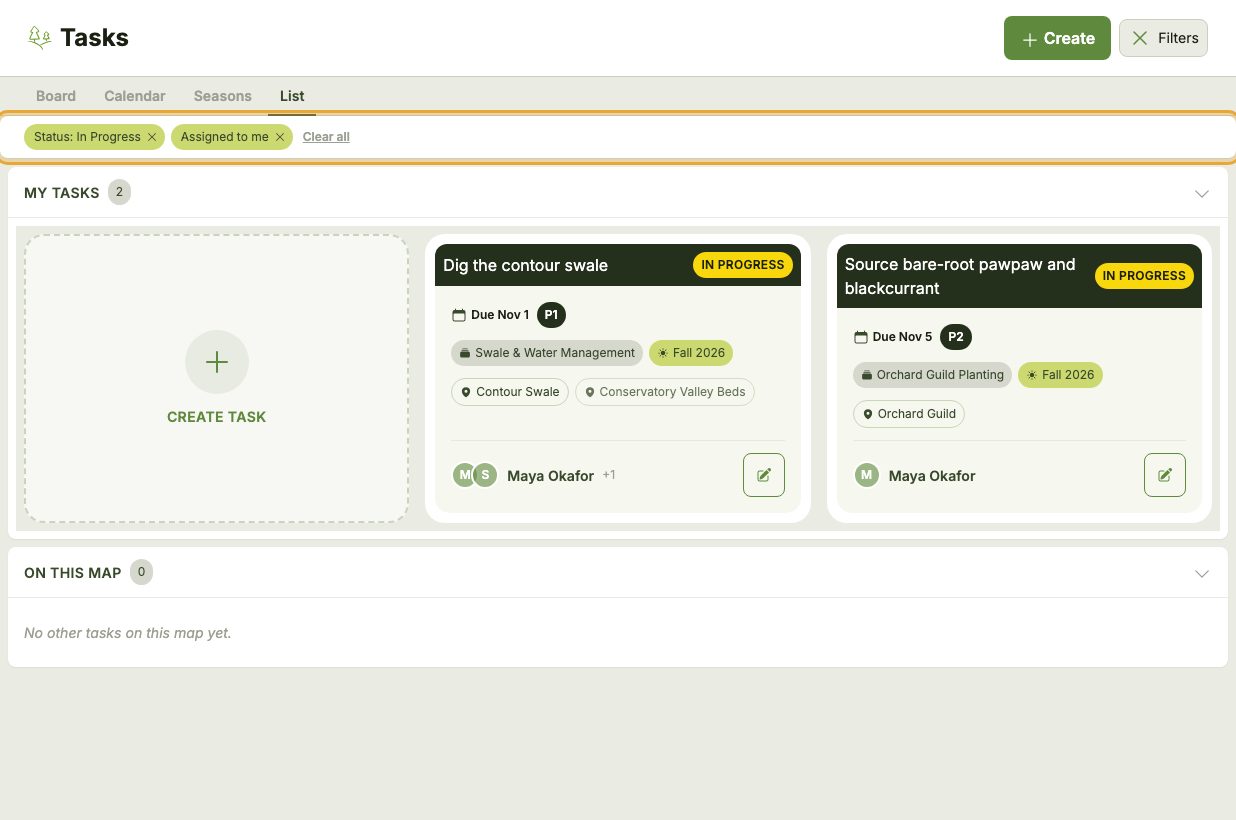Remove the Status: In Progress filter
The image size is (1236, 820).
point(152,137)
